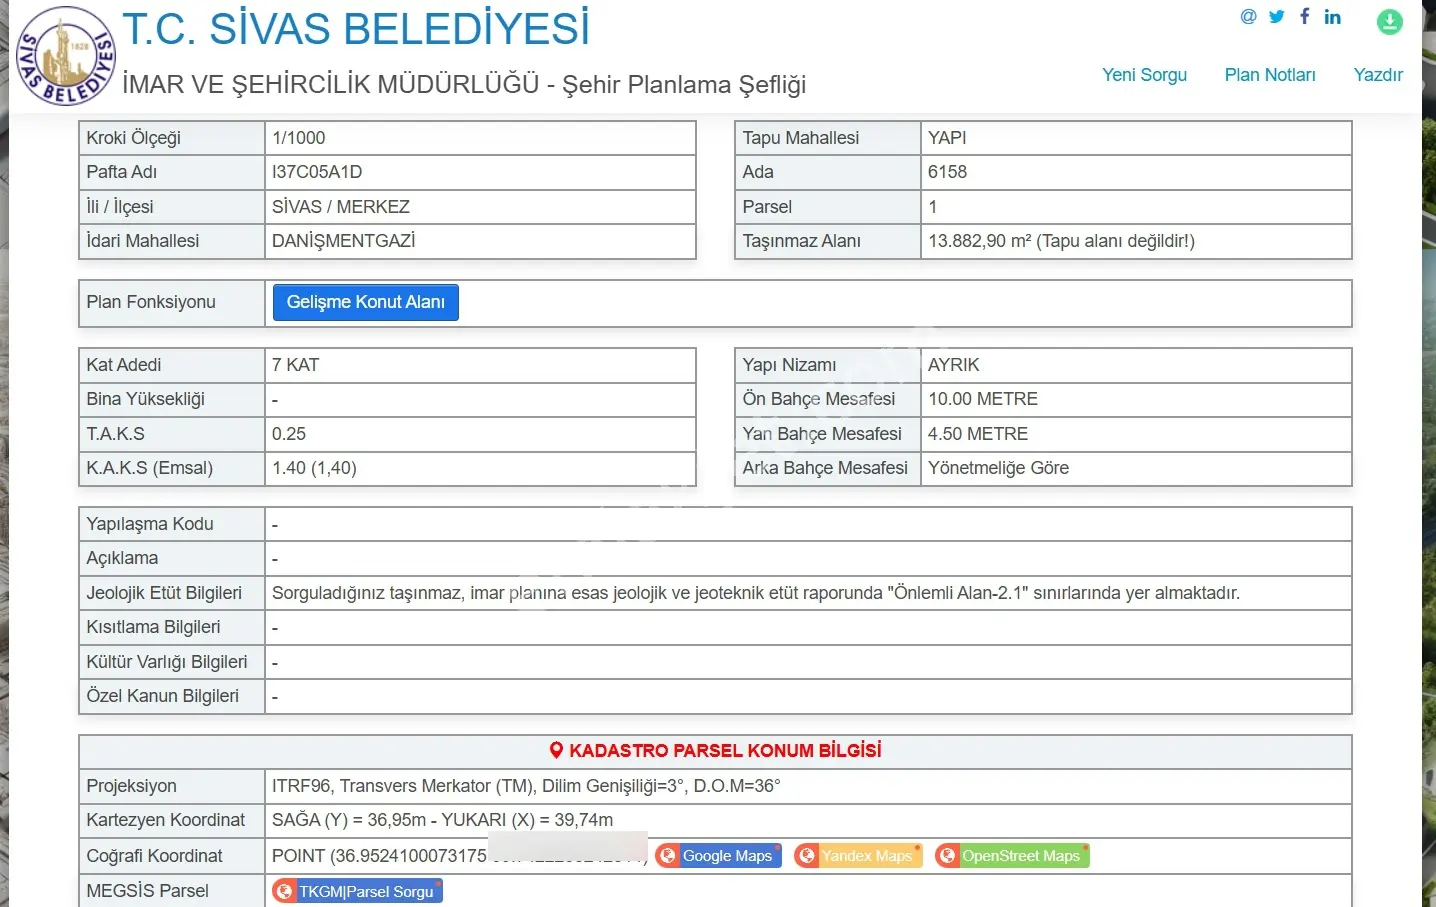Select Taşınmaz Alanı value 13.882,90 m²

click(1061, 241)
